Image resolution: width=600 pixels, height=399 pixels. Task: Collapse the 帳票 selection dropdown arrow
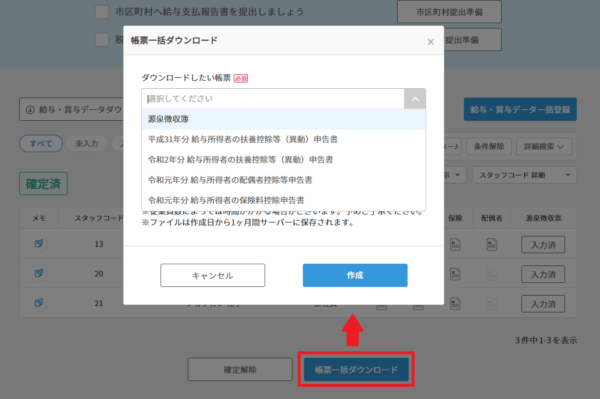pos(415,99)
